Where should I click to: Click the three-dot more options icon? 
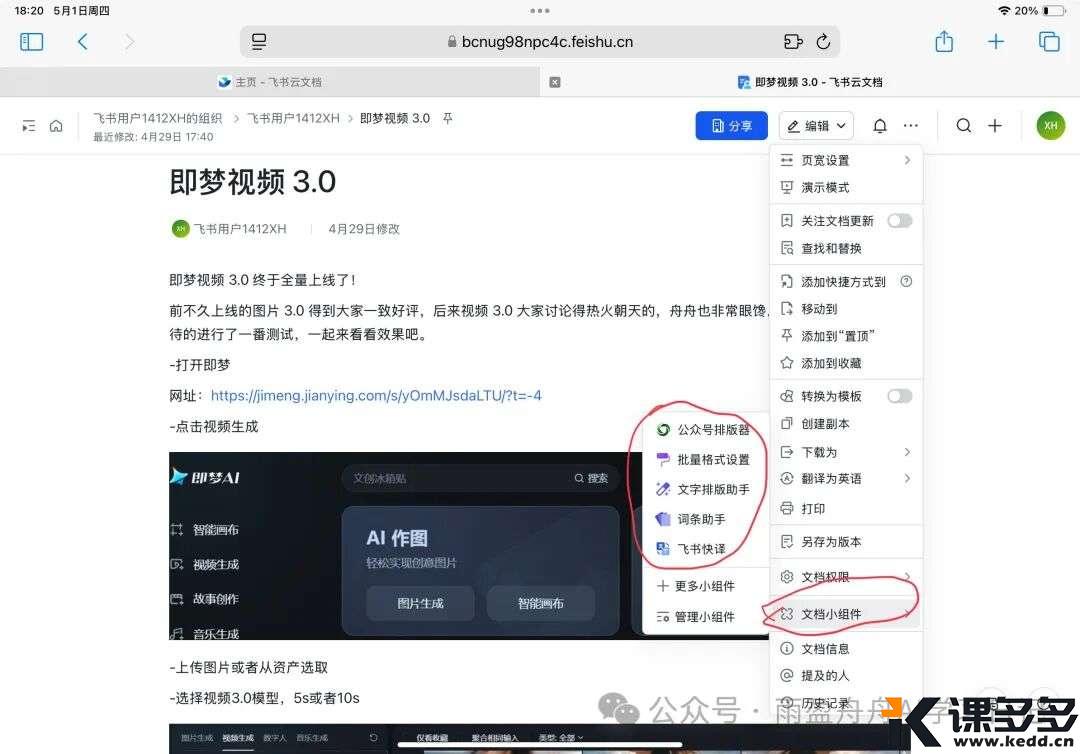(x=910, y=126)
